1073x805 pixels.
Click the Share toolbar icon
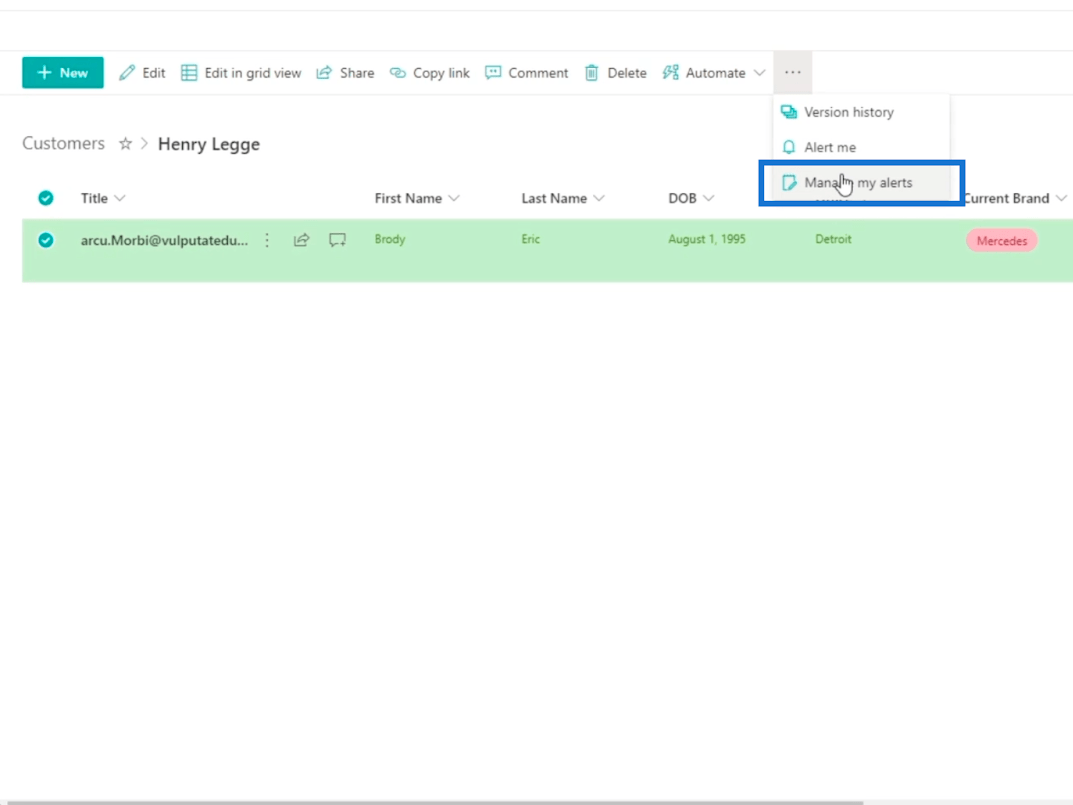324,73
